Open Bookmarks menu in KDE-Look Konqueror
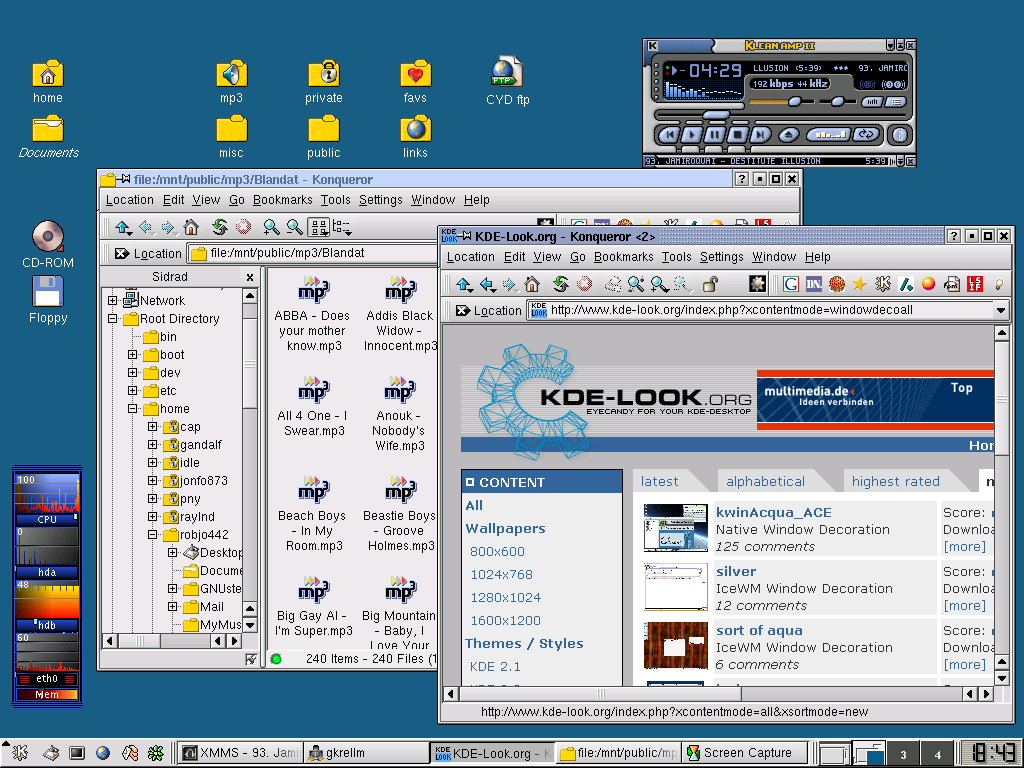The width and height of the screenshot is (1024, 768). click(624, 257)
